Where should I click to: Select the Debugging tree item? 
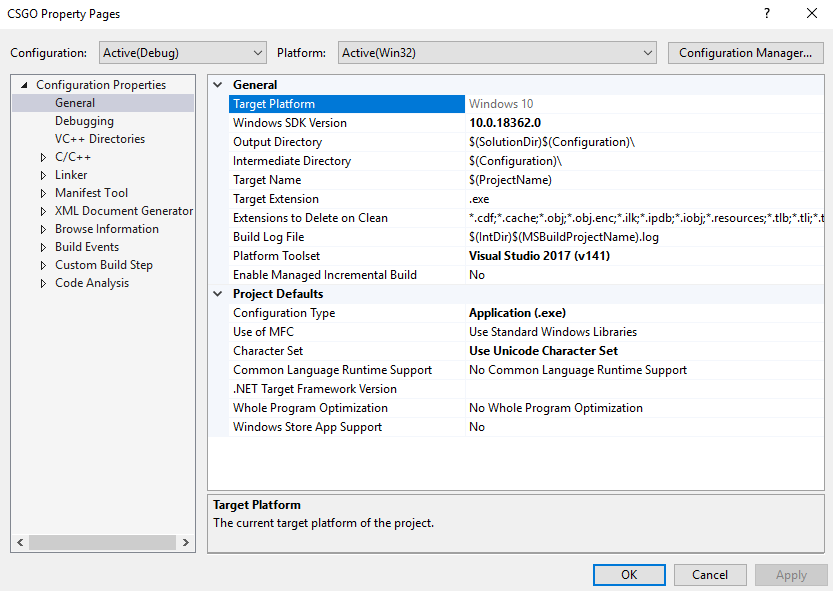pos(84,121)
